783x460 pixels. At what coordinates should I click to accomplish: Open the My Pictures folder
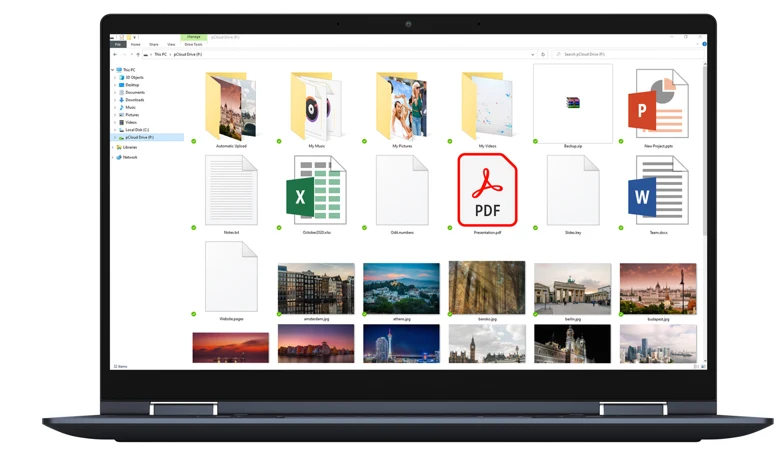tap(402, 107)
